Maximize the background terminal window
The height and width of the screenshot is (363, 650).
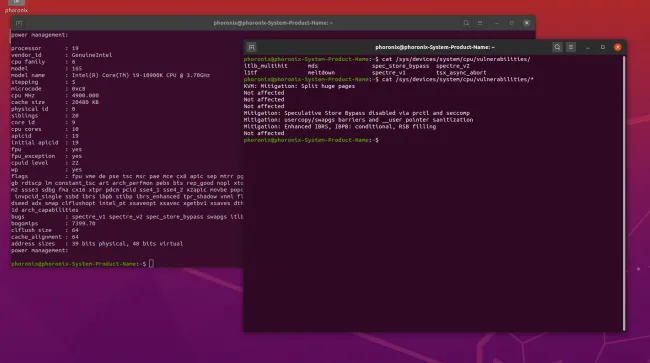tap(512, 23)
